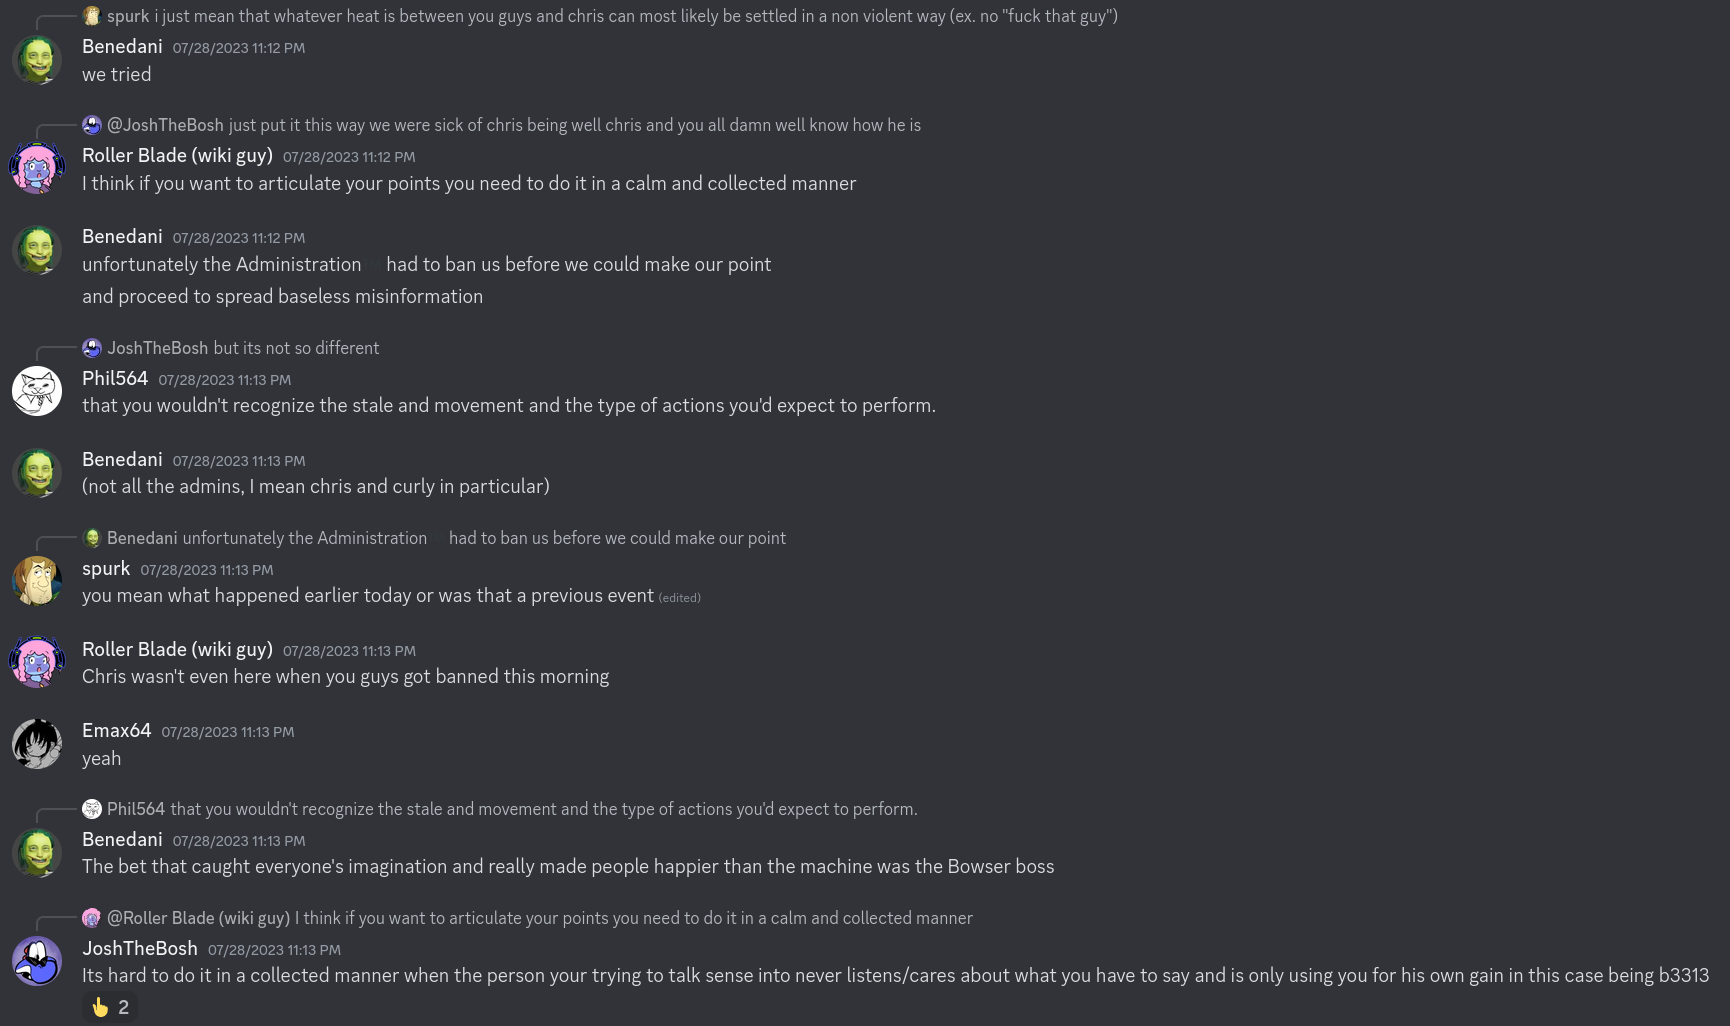1730x1026 pixels.
Task: Jump to Benedani's quoted reply about the Administration
Action: 484,538
